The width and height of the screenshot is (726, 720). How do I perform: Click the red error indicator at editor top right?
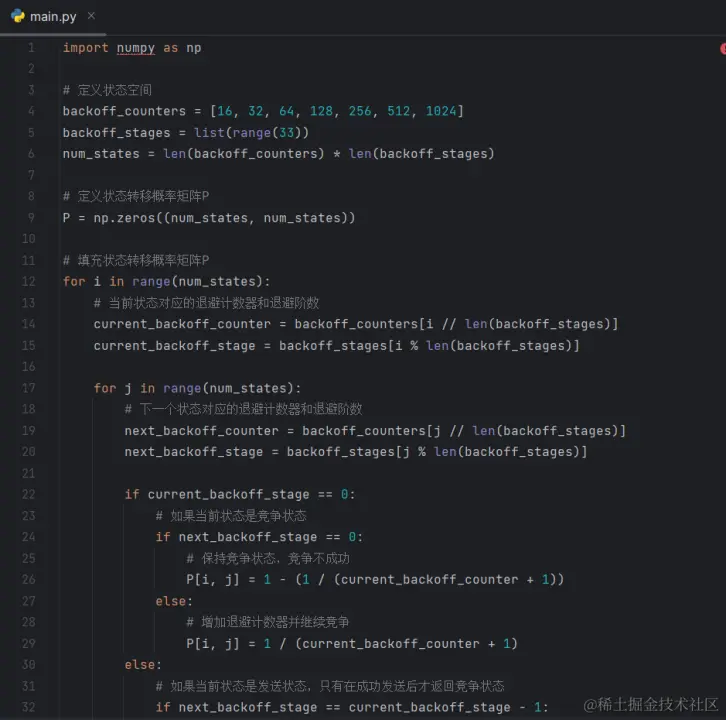click(x=723, y=48)
